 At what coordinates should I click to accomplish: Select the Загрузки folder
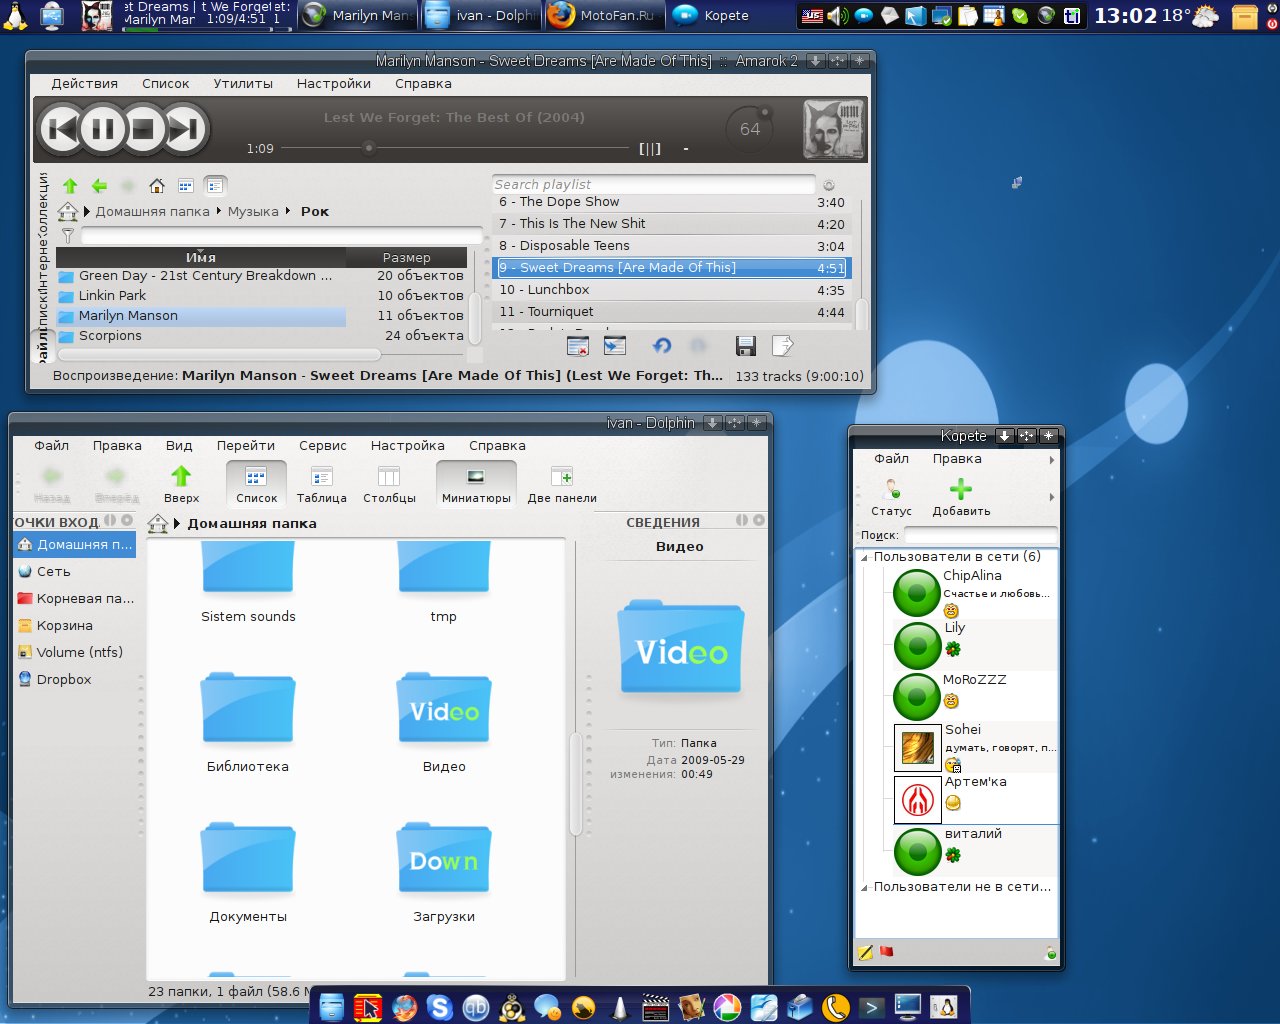click(444, 872)
